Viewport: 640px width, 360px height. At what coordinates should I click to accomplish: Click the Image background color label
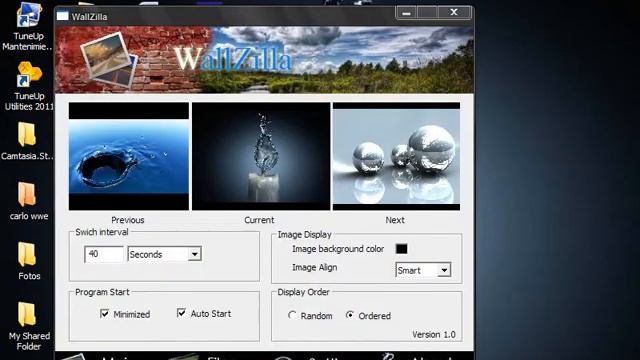coord(338,249)
